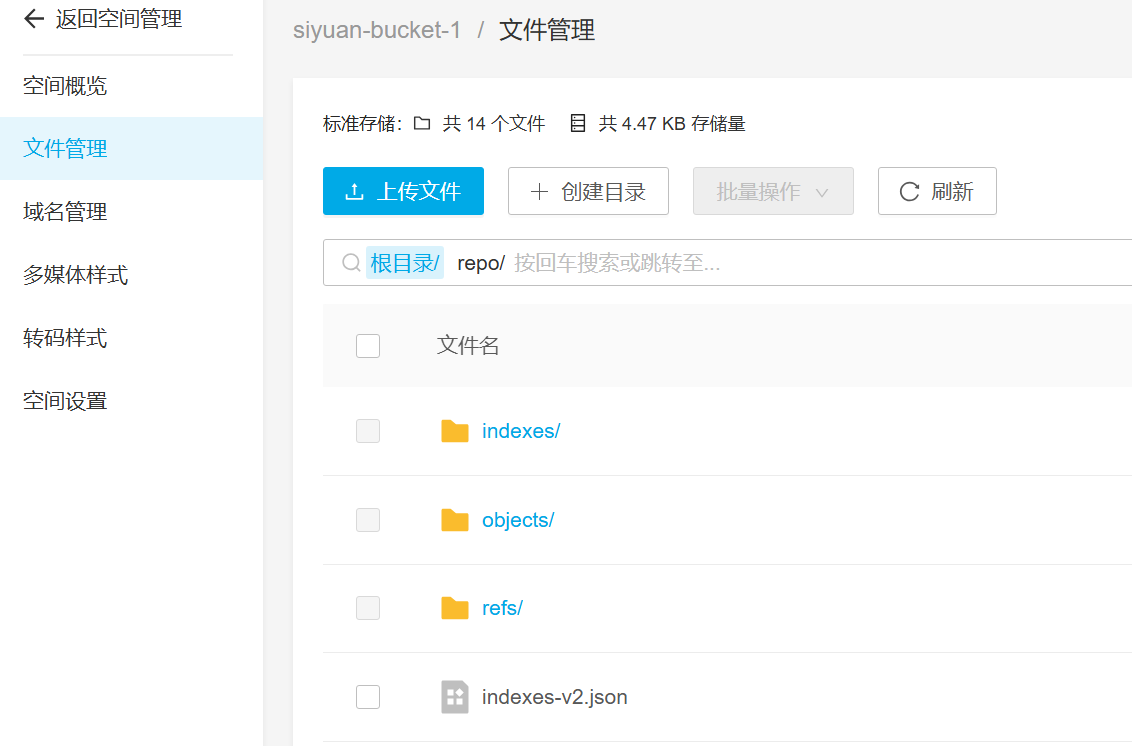Click the indexes/ folder icon

pyautogui.click(x=455, y=431)
